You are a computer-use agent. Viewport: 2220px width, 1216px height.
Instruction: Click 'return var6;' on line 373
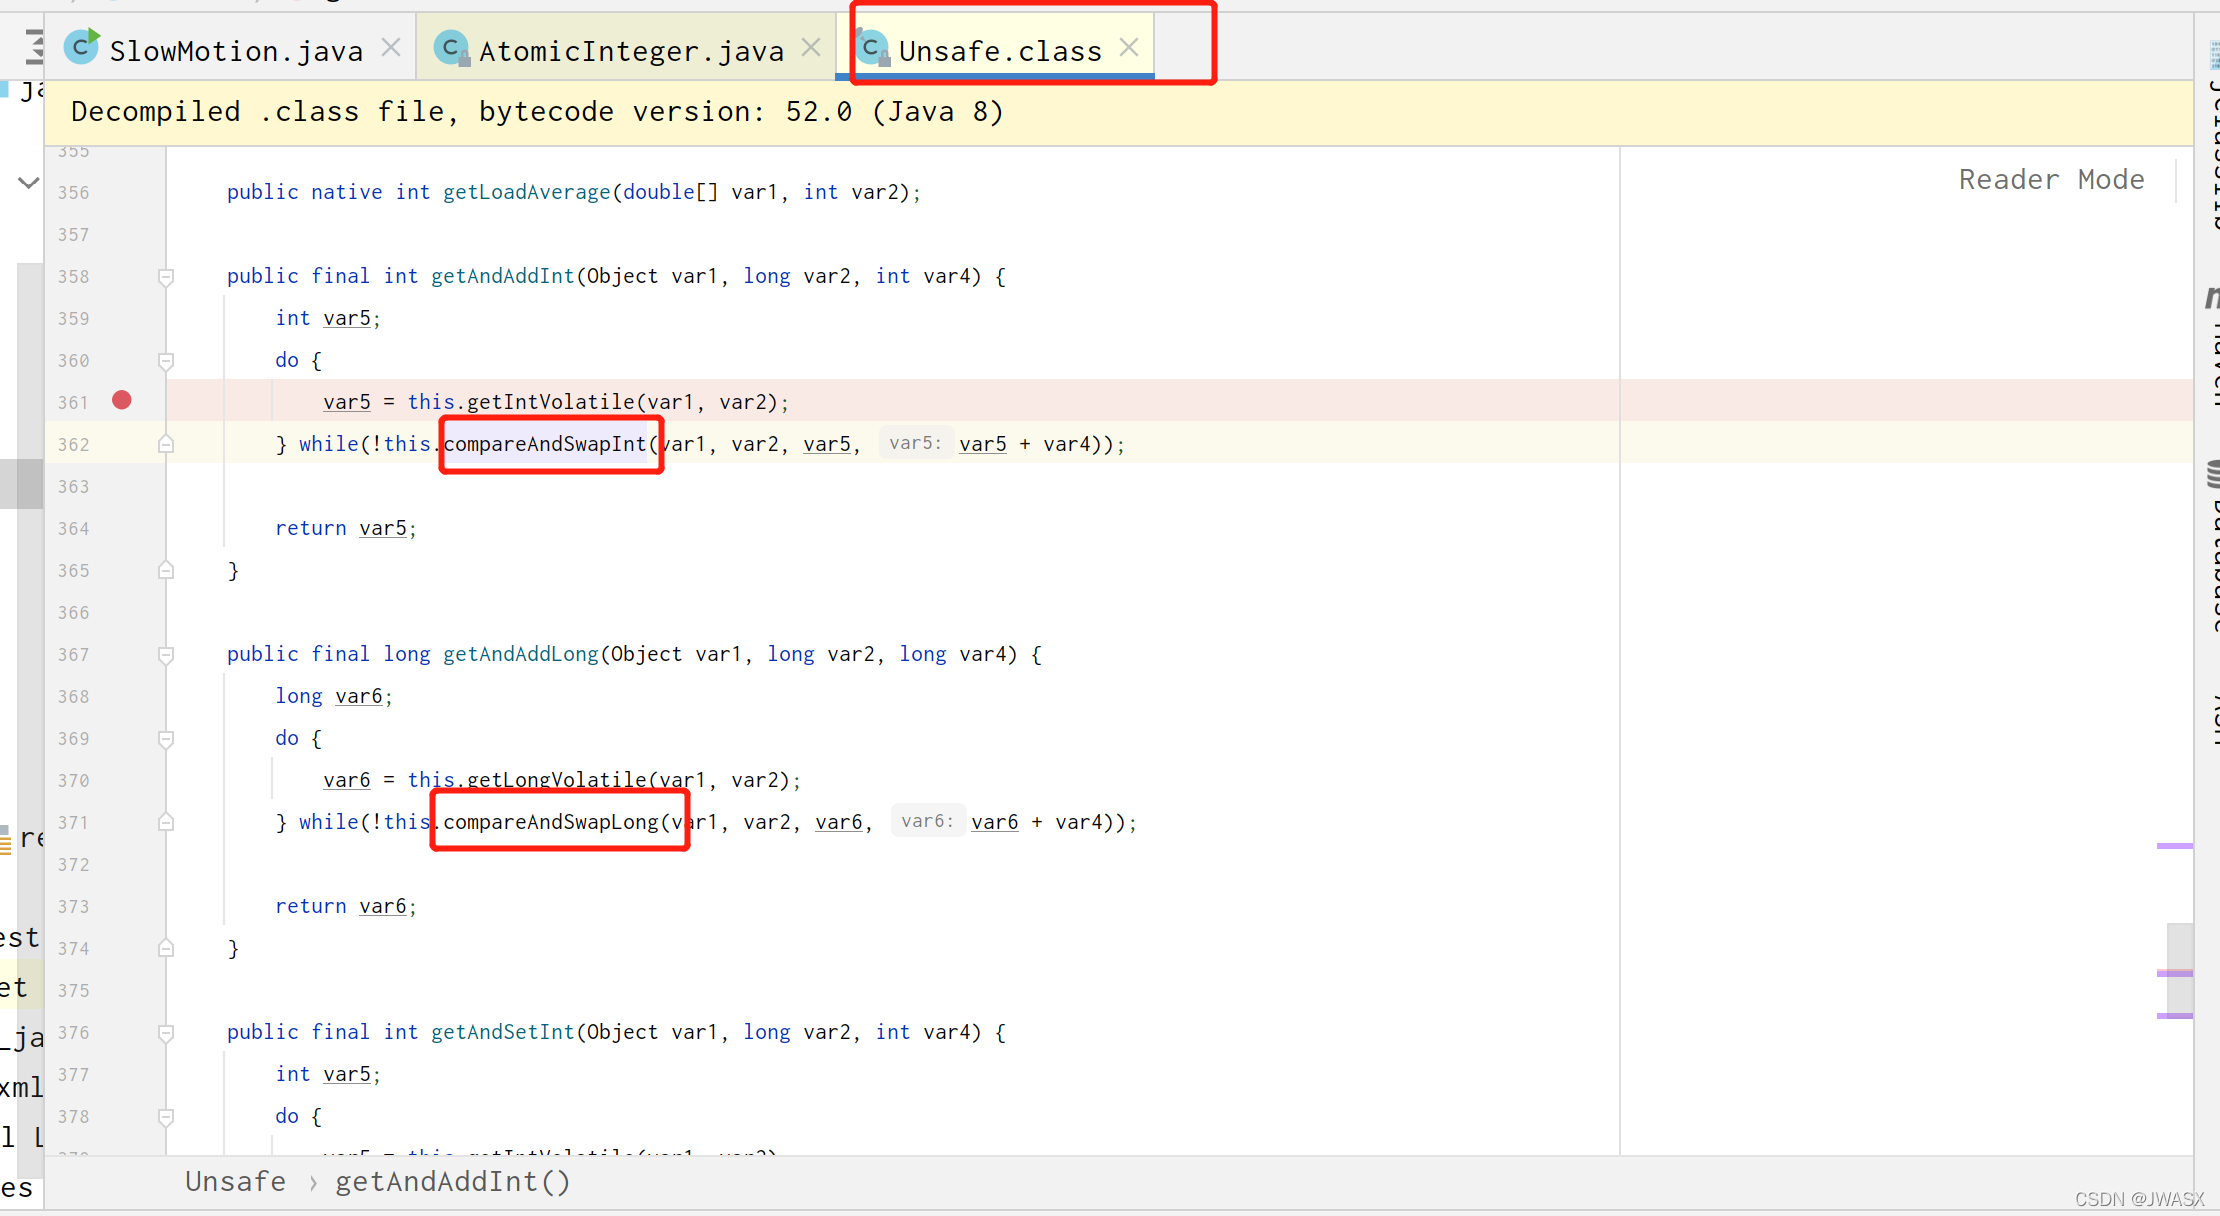pyautogui.click(x=346, y=905)
